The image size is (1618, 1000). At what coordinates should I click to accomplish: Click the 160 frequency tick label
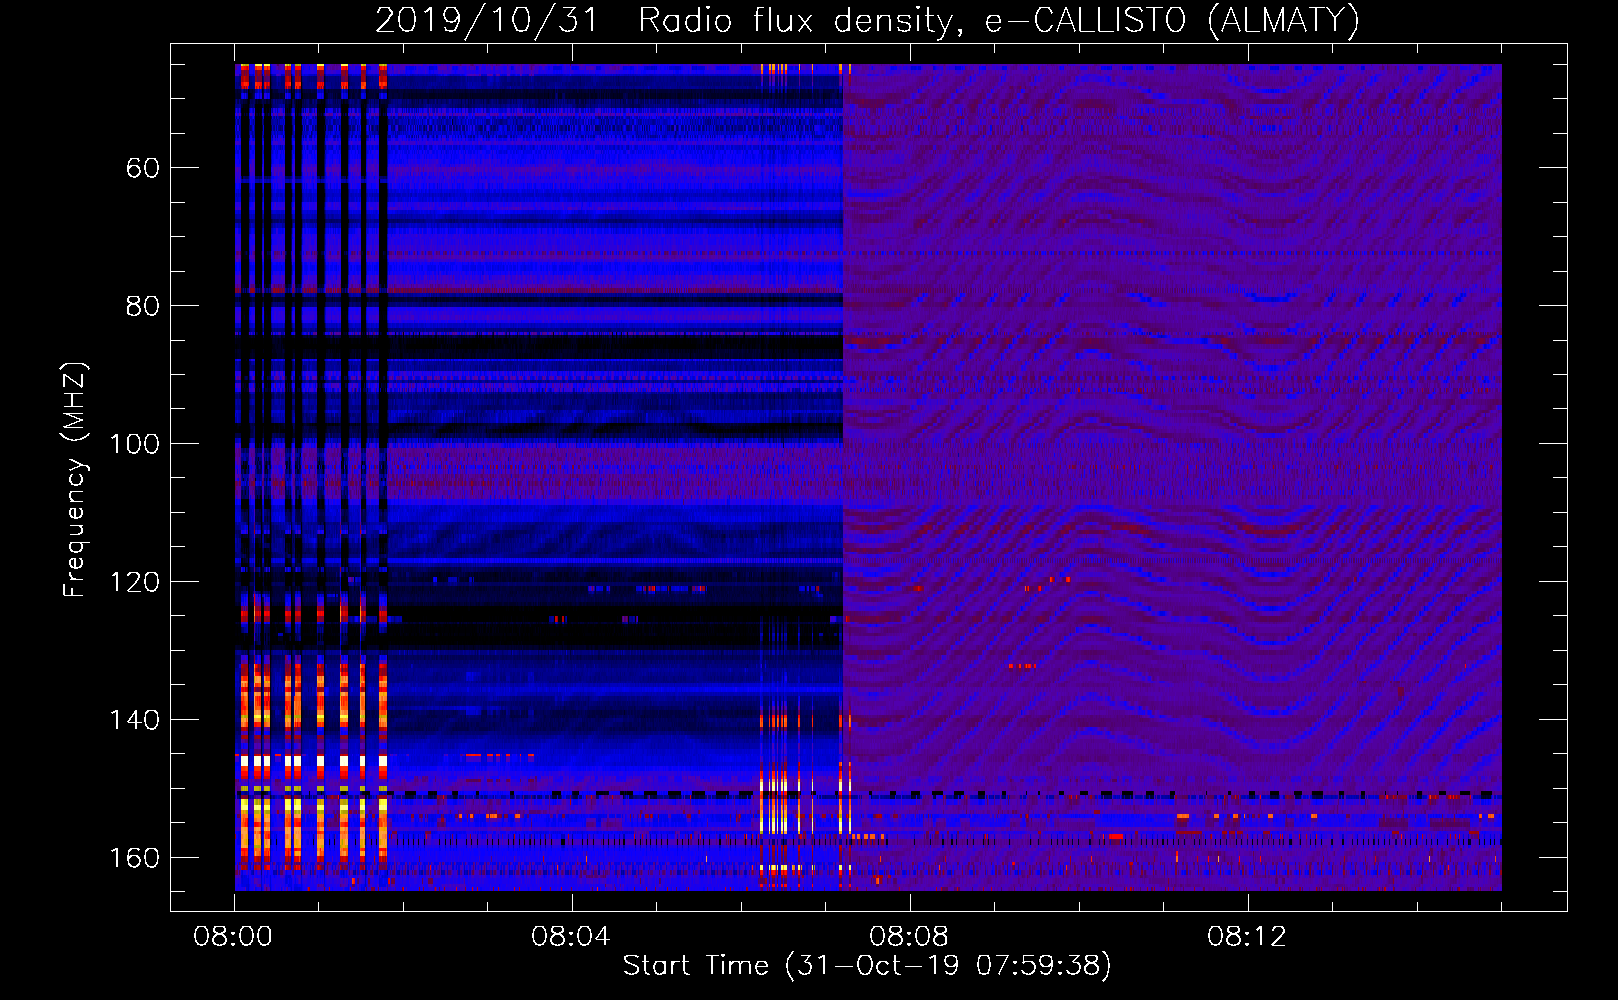134,858
